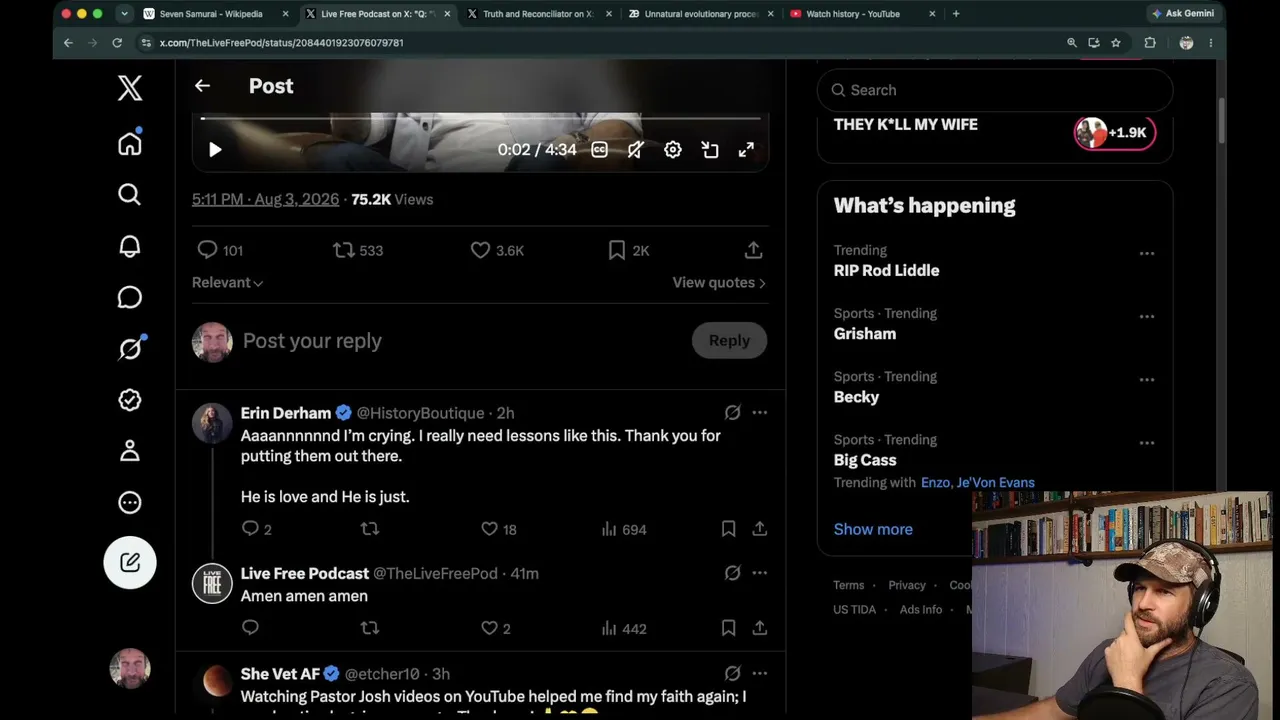
Task: Share Erin Derham's comment
Action: (x=760, y=529)
